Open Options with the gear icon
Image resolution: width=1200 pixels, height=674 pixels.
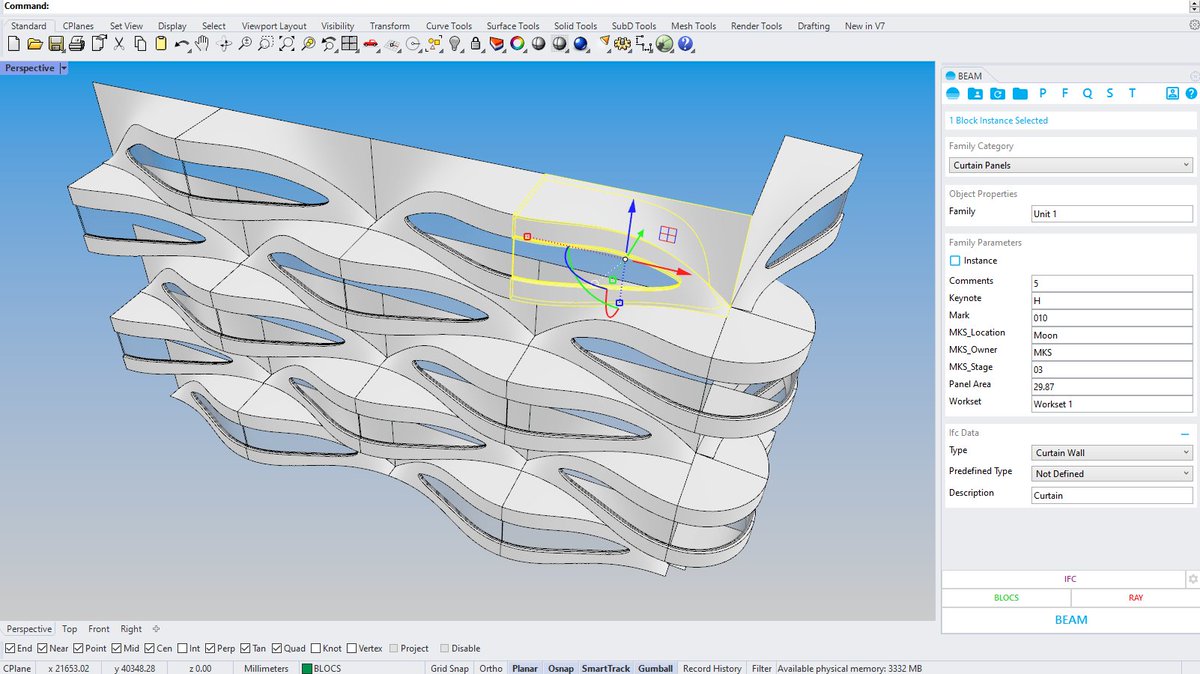pos(623,44)
